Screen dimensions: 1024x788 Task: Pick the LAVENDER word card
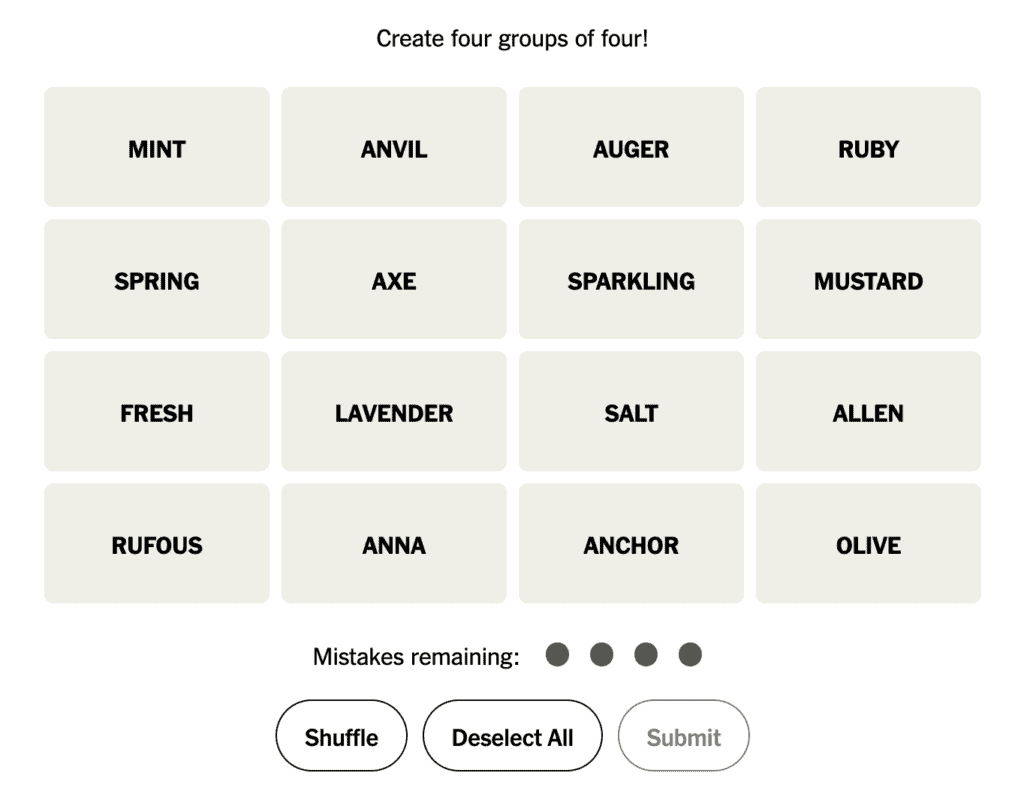[x=394, y=412]
